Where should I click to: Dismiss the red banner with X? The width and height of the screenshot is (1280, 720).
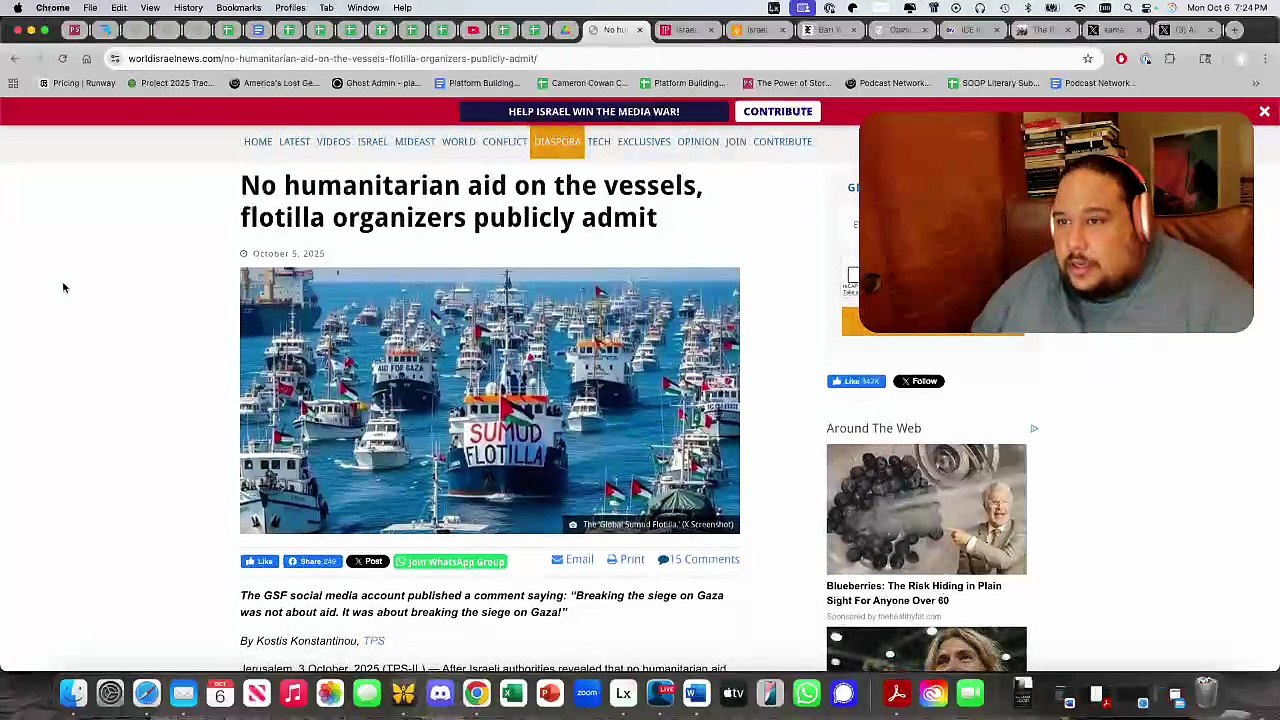(1264, 112)
